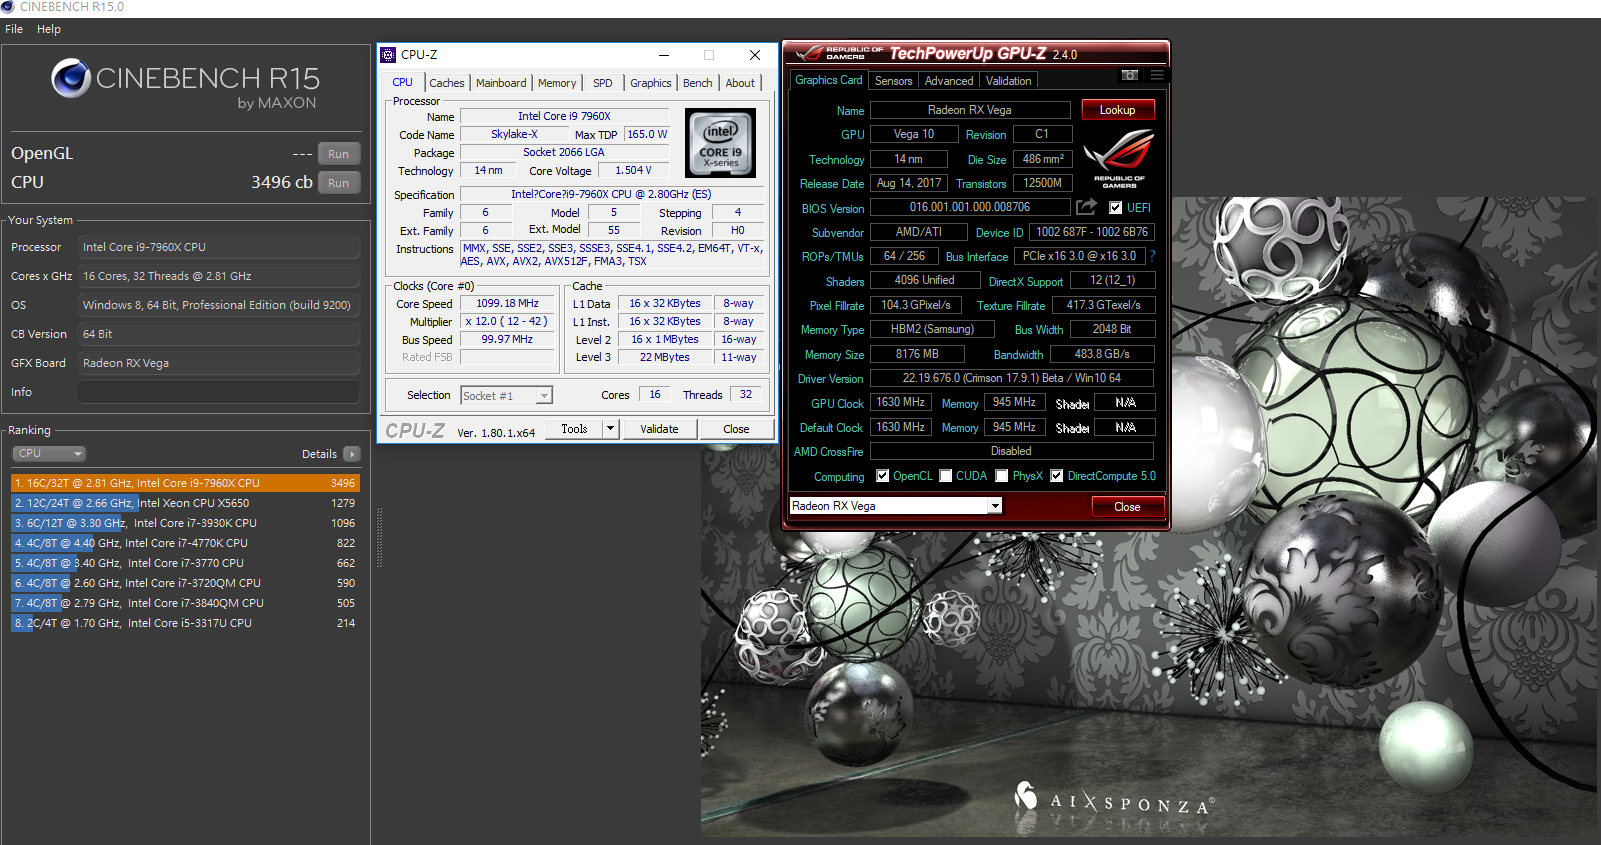Click the BIOS Version value in GPU-Z
The width and height of the screenshot is (1601, 845).
[x=970, y=207]
